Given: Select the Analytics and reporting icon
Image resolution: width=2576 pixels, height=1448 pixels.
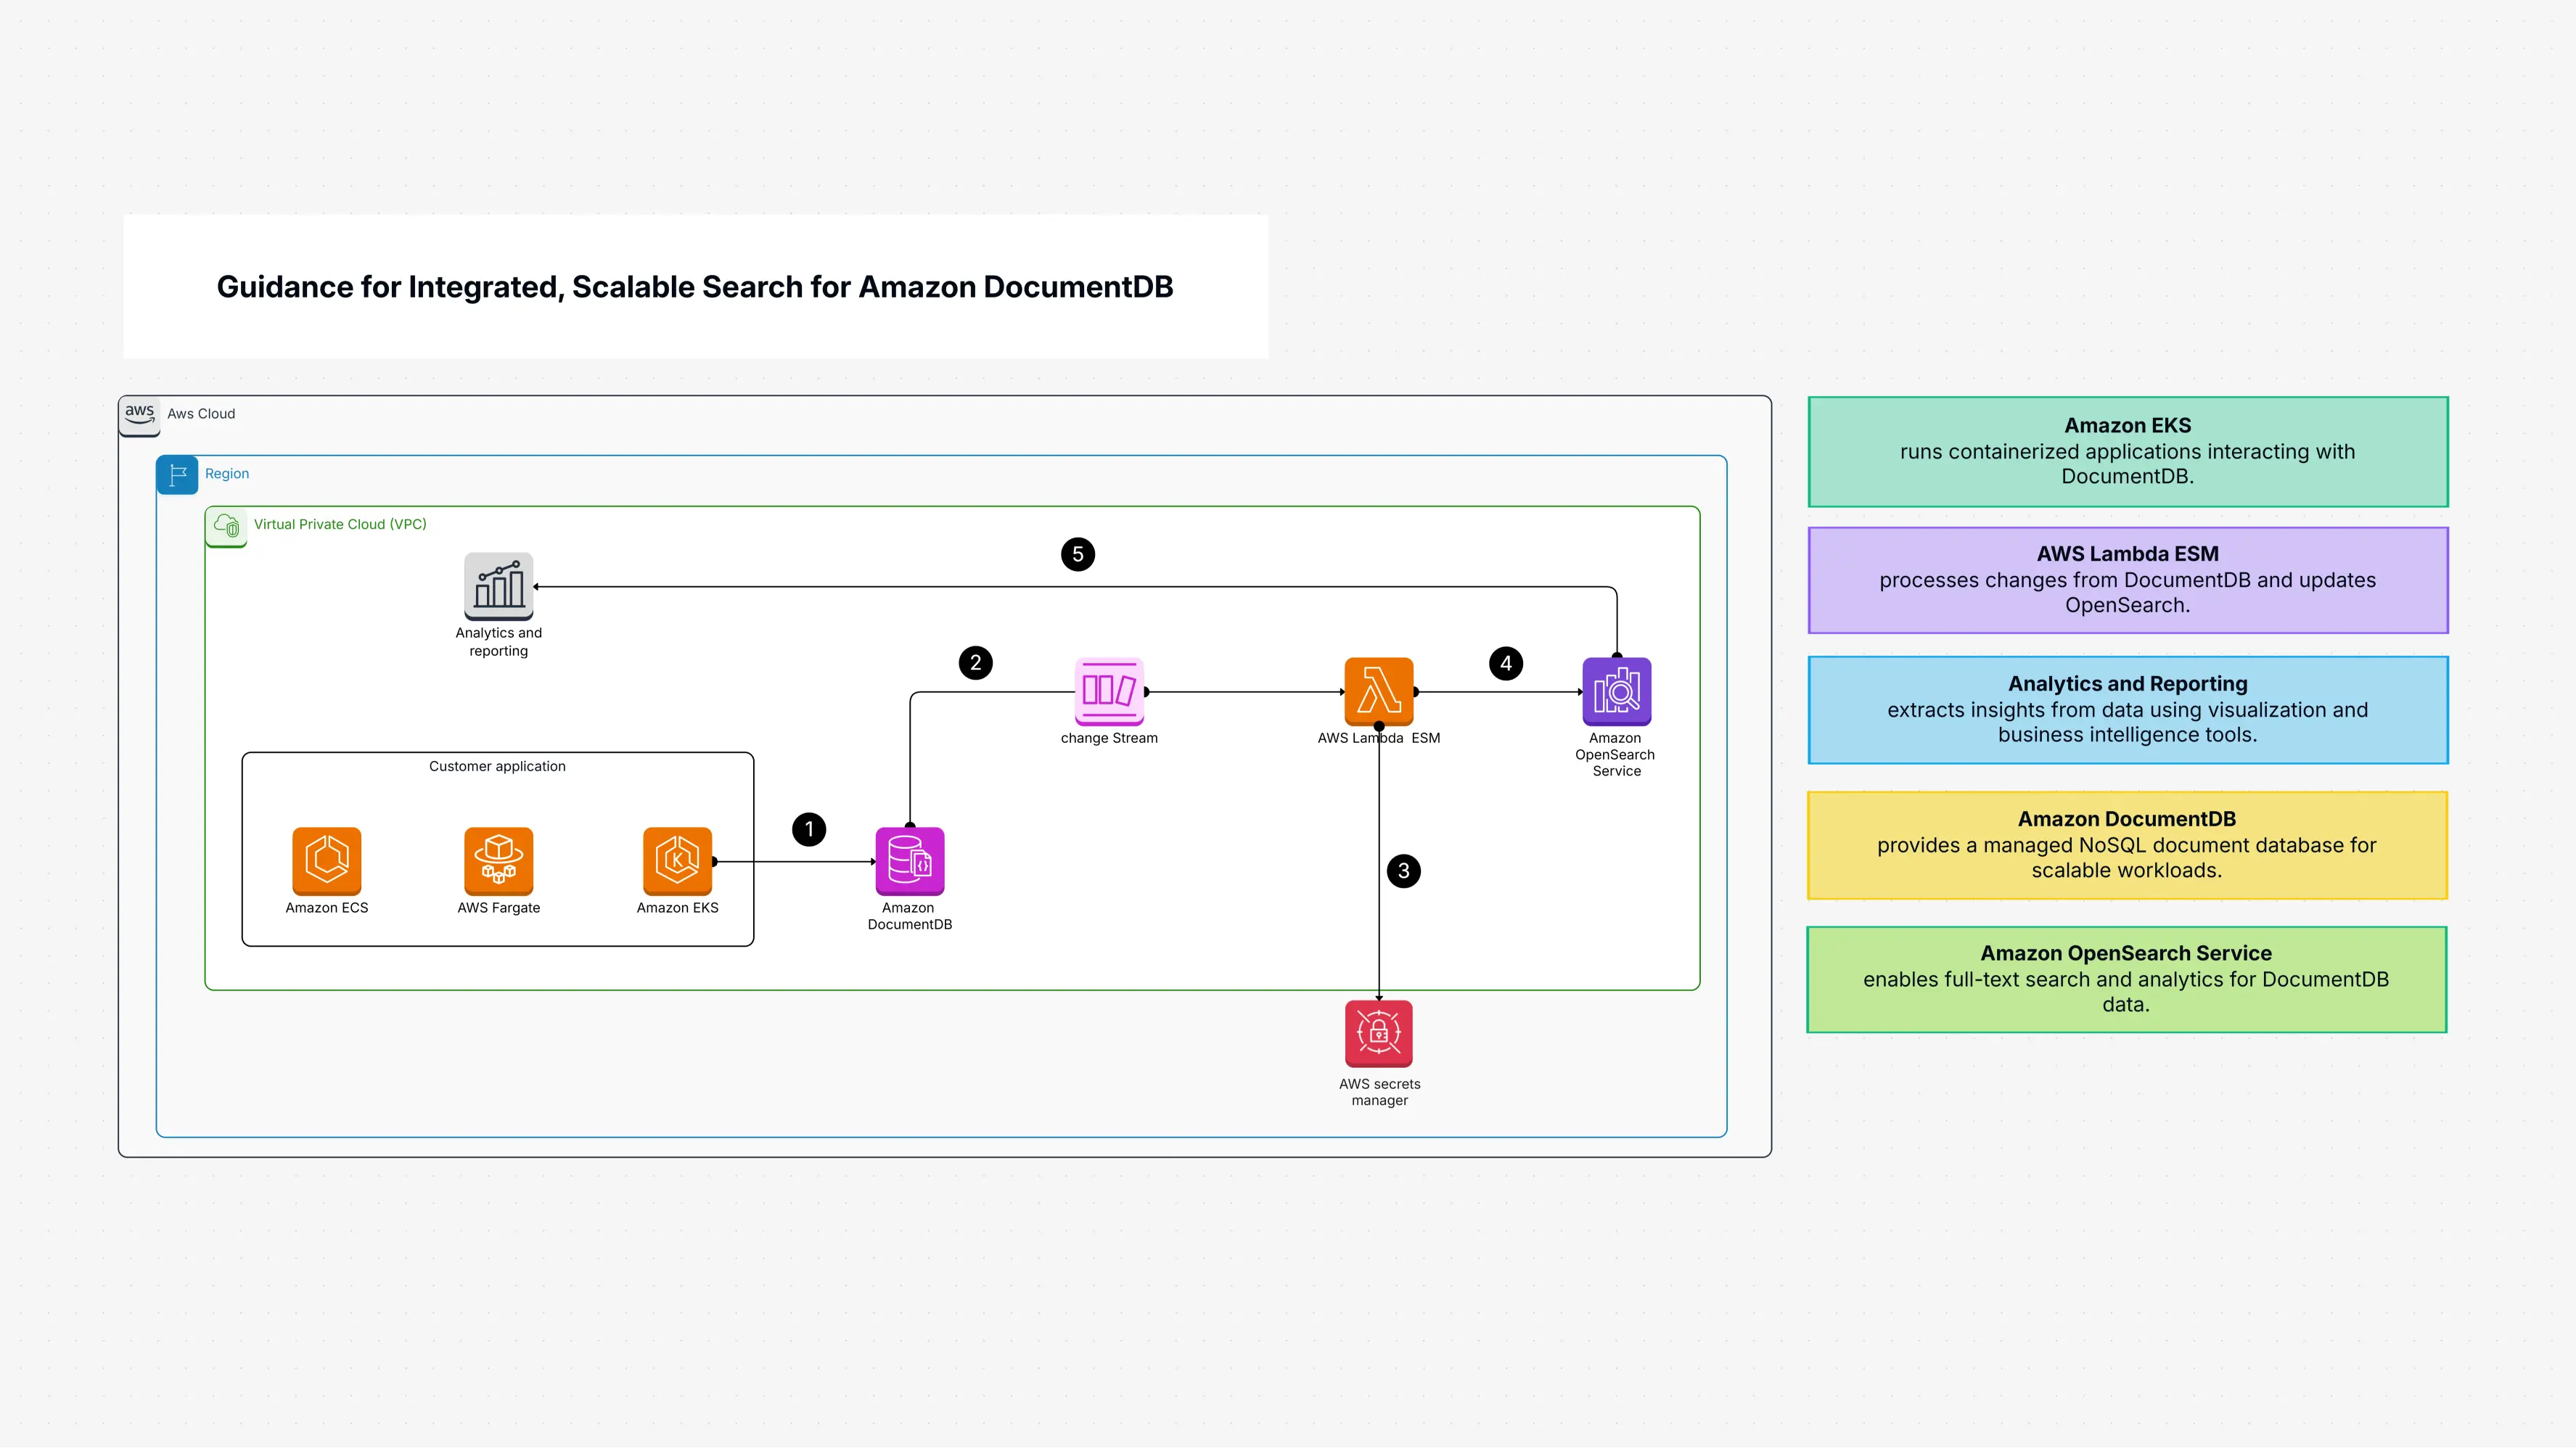Looking at the screenshot, I should (499, 586).
